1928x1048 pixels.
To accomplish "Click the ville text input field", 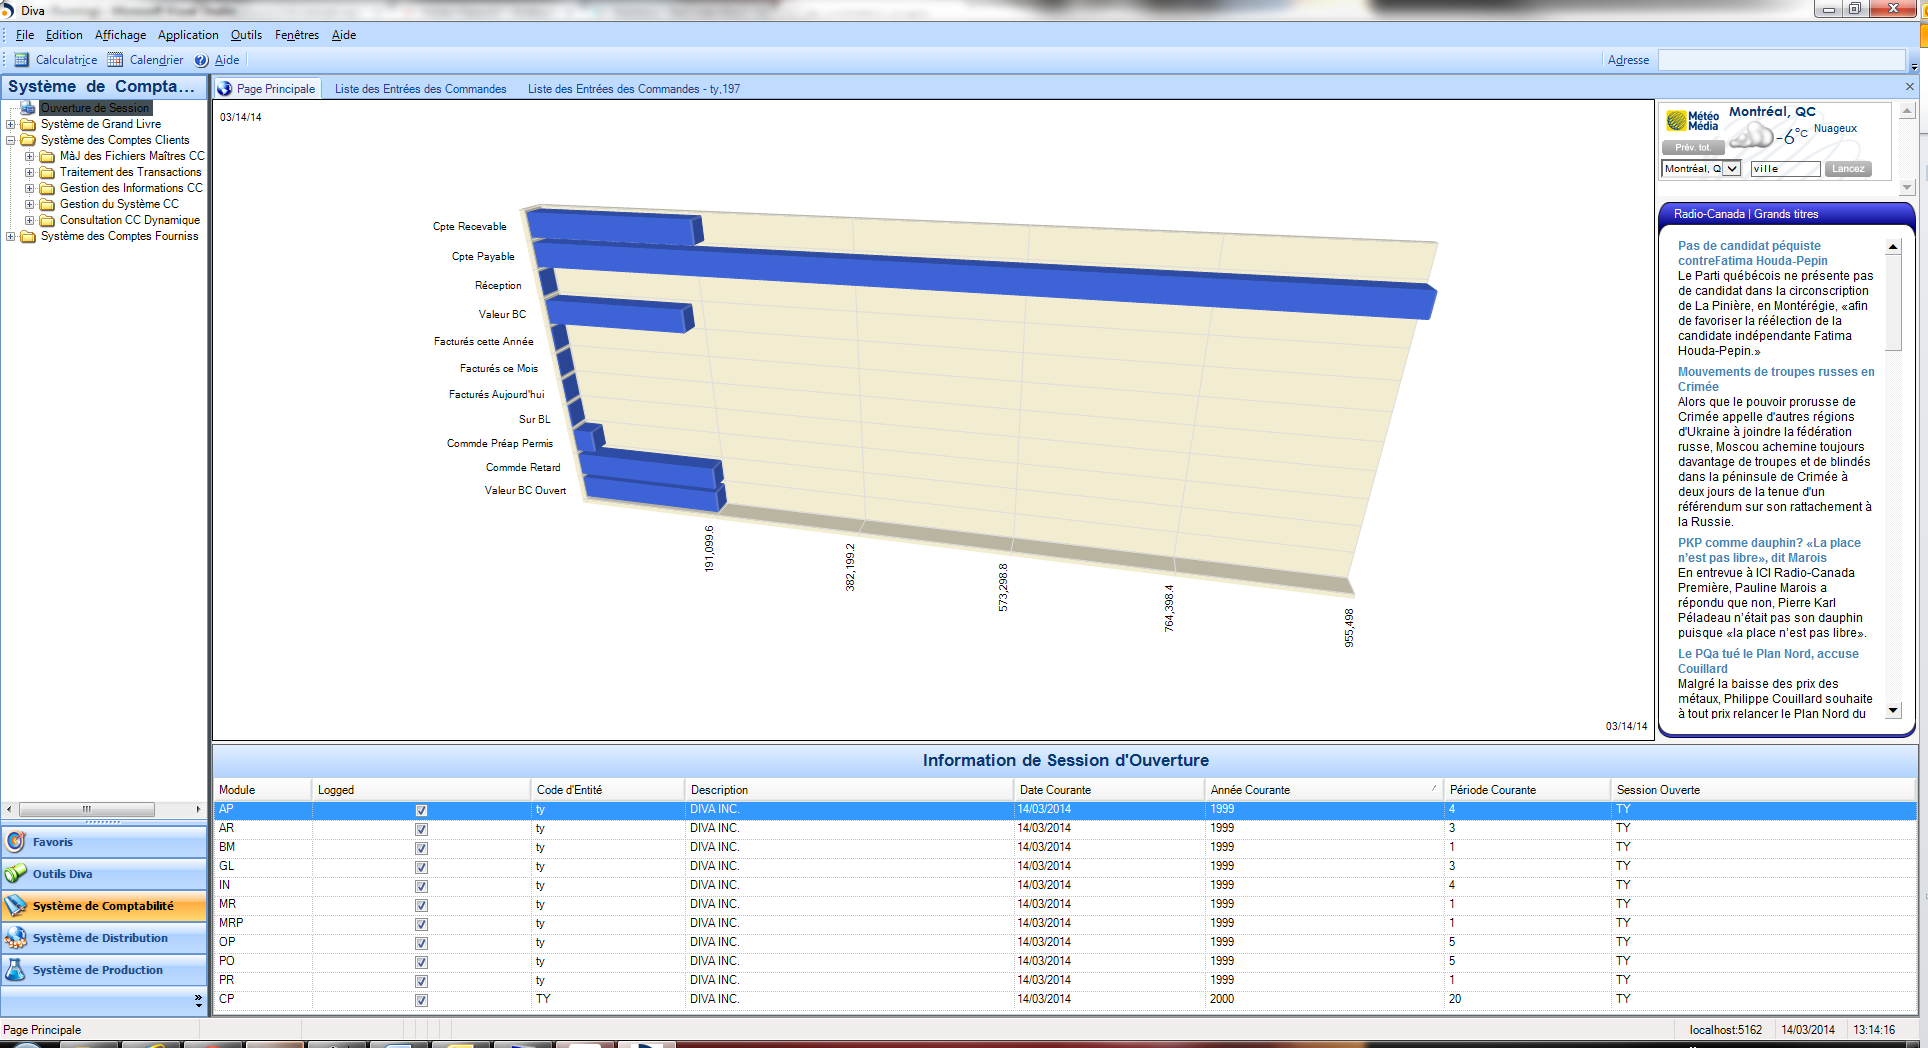I will [1785, 169].
